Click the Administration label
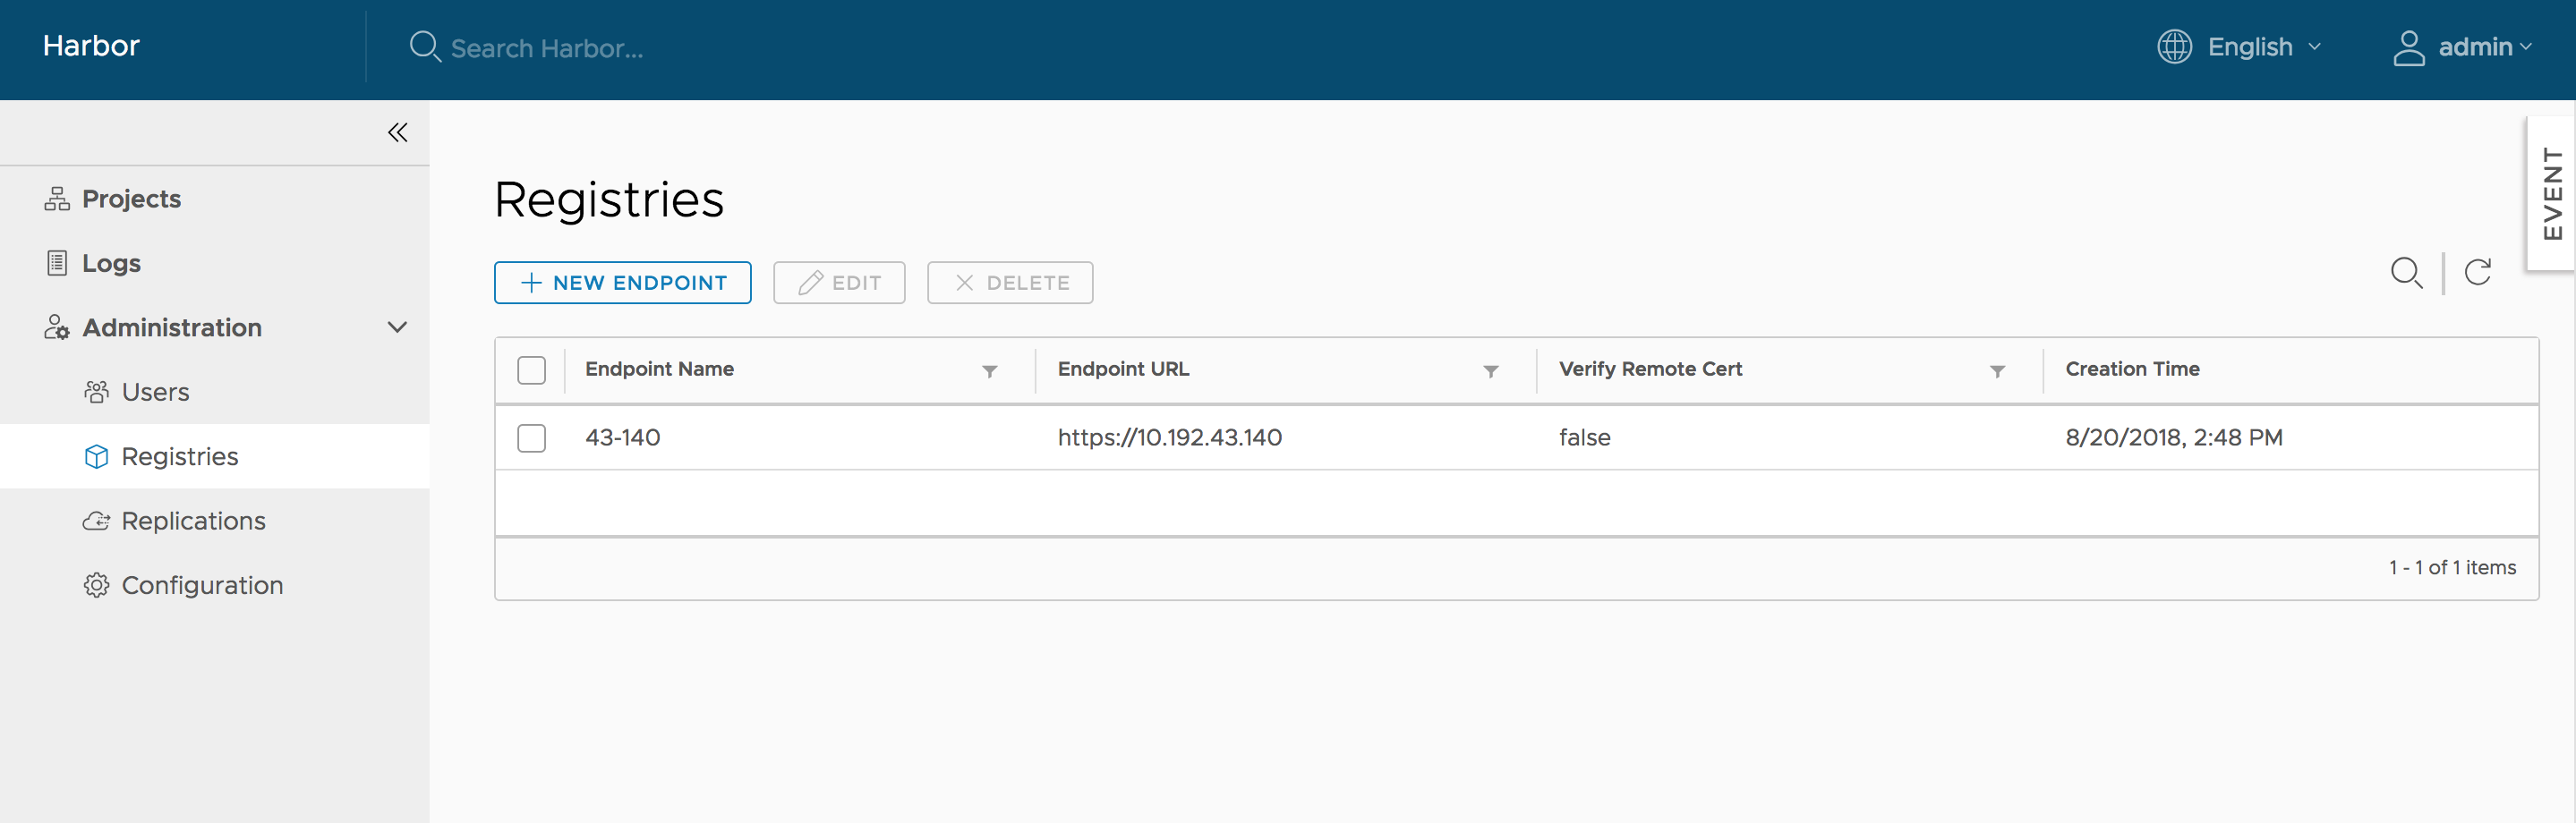This screenshot has height=823, width=2576. tap(172, 328)
